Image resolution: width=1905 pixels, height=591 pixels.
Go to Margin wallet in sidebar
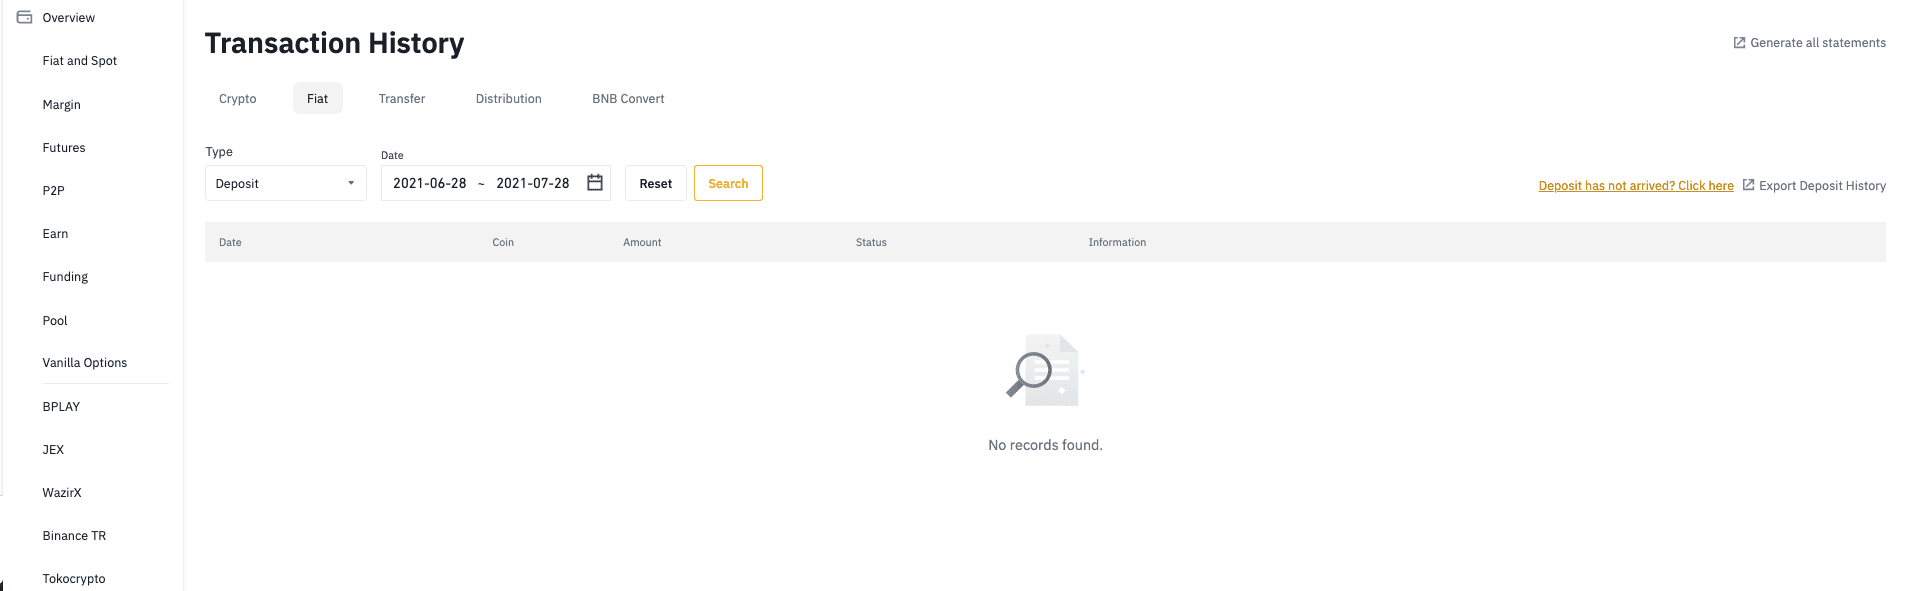pos(62,104)
